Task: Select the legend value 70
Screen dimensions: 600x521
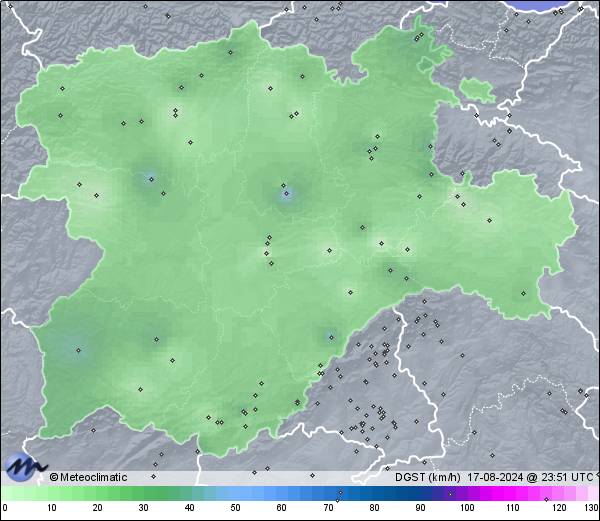Action: [328, 508]
